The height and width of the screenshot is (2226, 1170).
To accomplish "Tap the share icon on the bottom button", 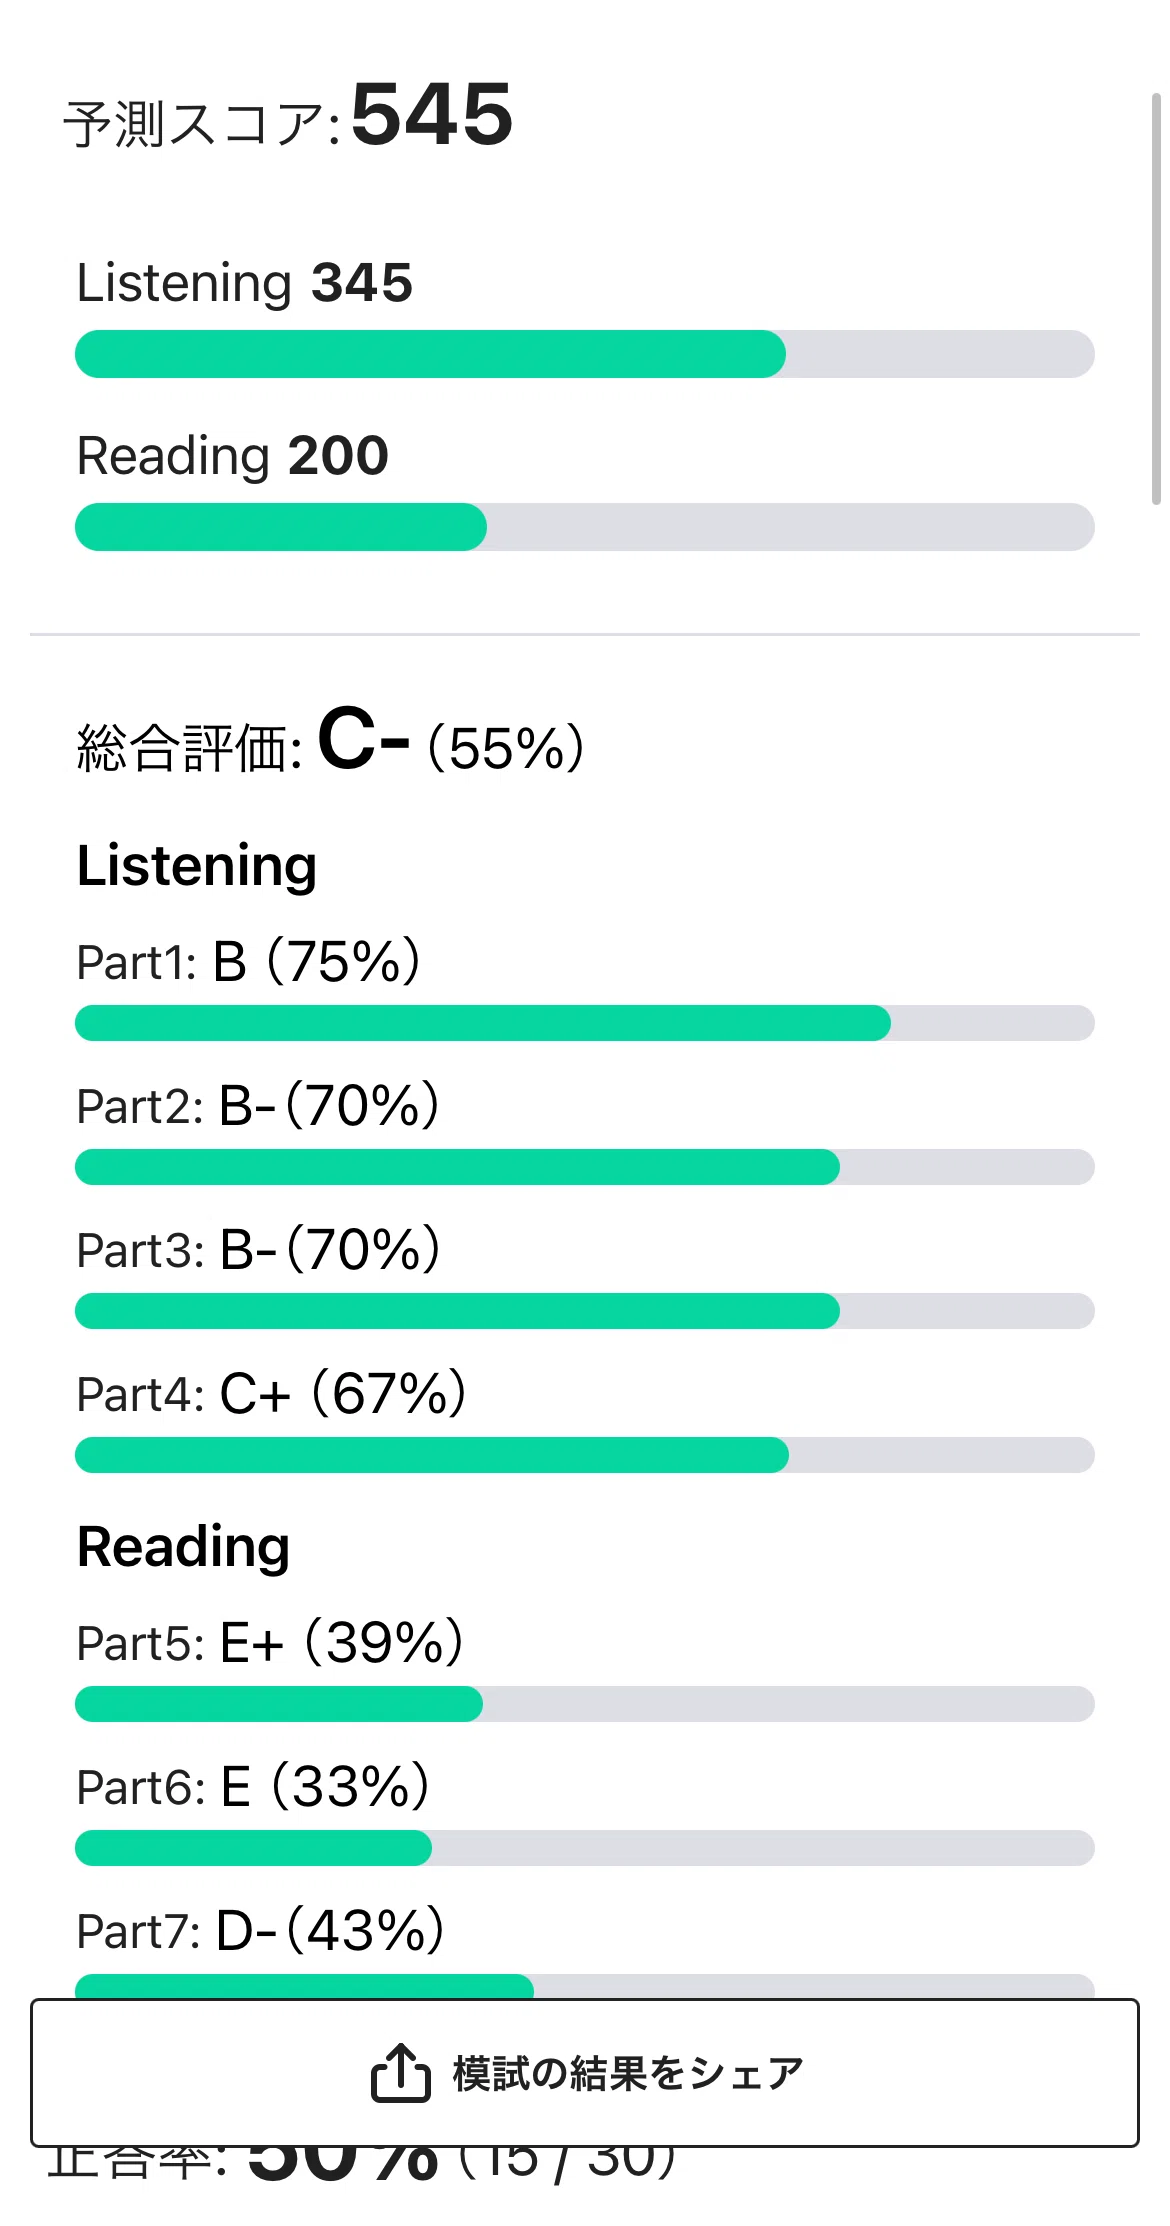I will pyautogui.click(x=400, y=2072).
